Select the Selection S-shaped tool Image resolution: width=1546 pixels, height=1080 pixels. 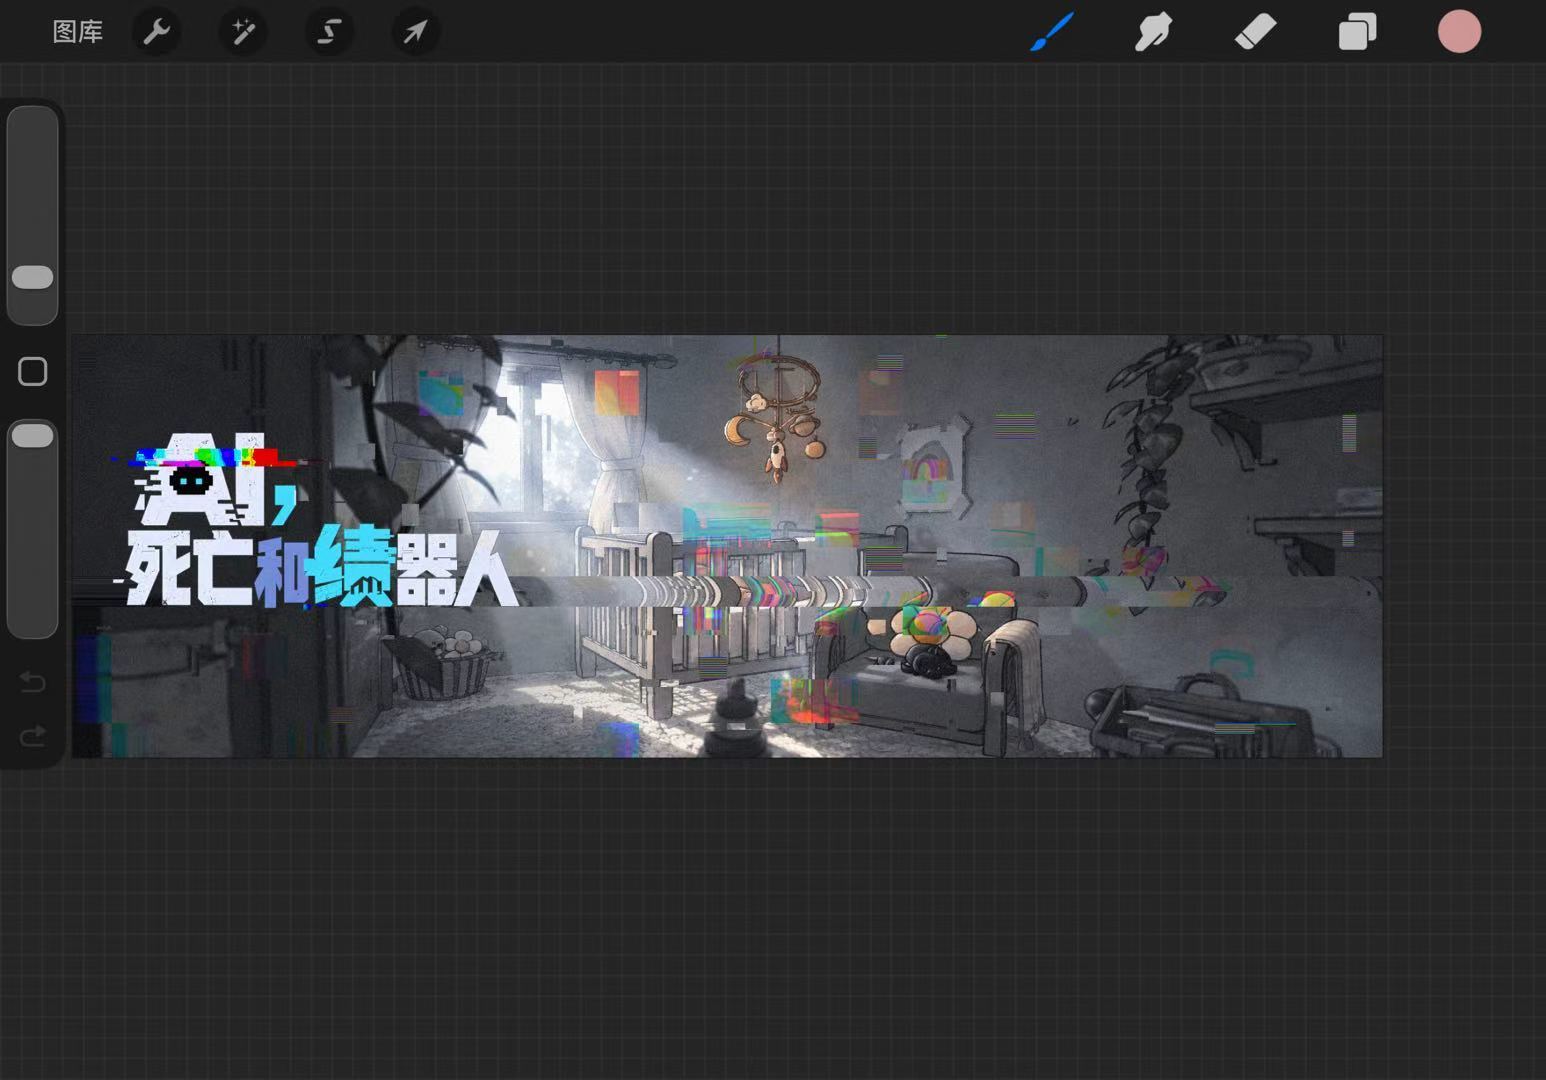329,32
